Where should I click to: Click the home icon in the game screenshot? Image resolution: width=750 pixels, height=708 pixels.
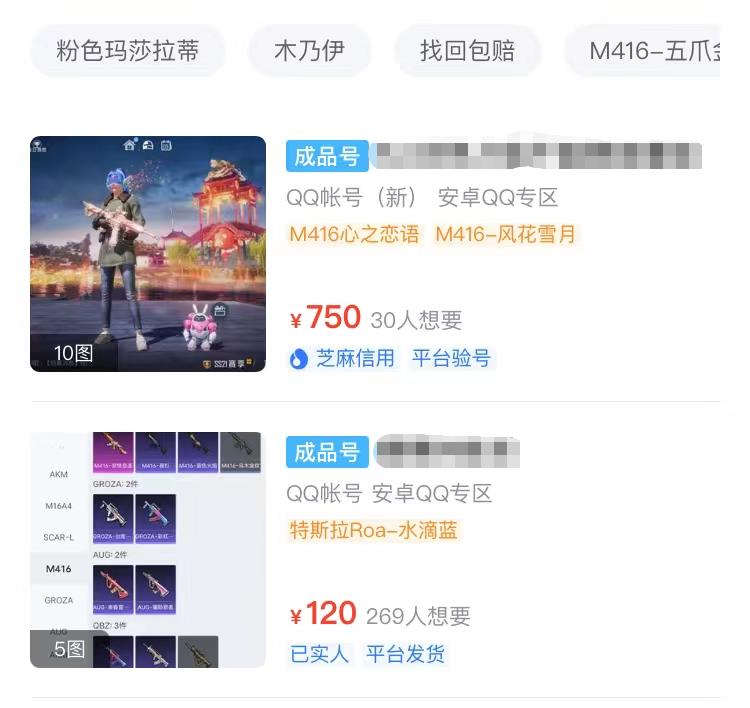tap(129, 144)
